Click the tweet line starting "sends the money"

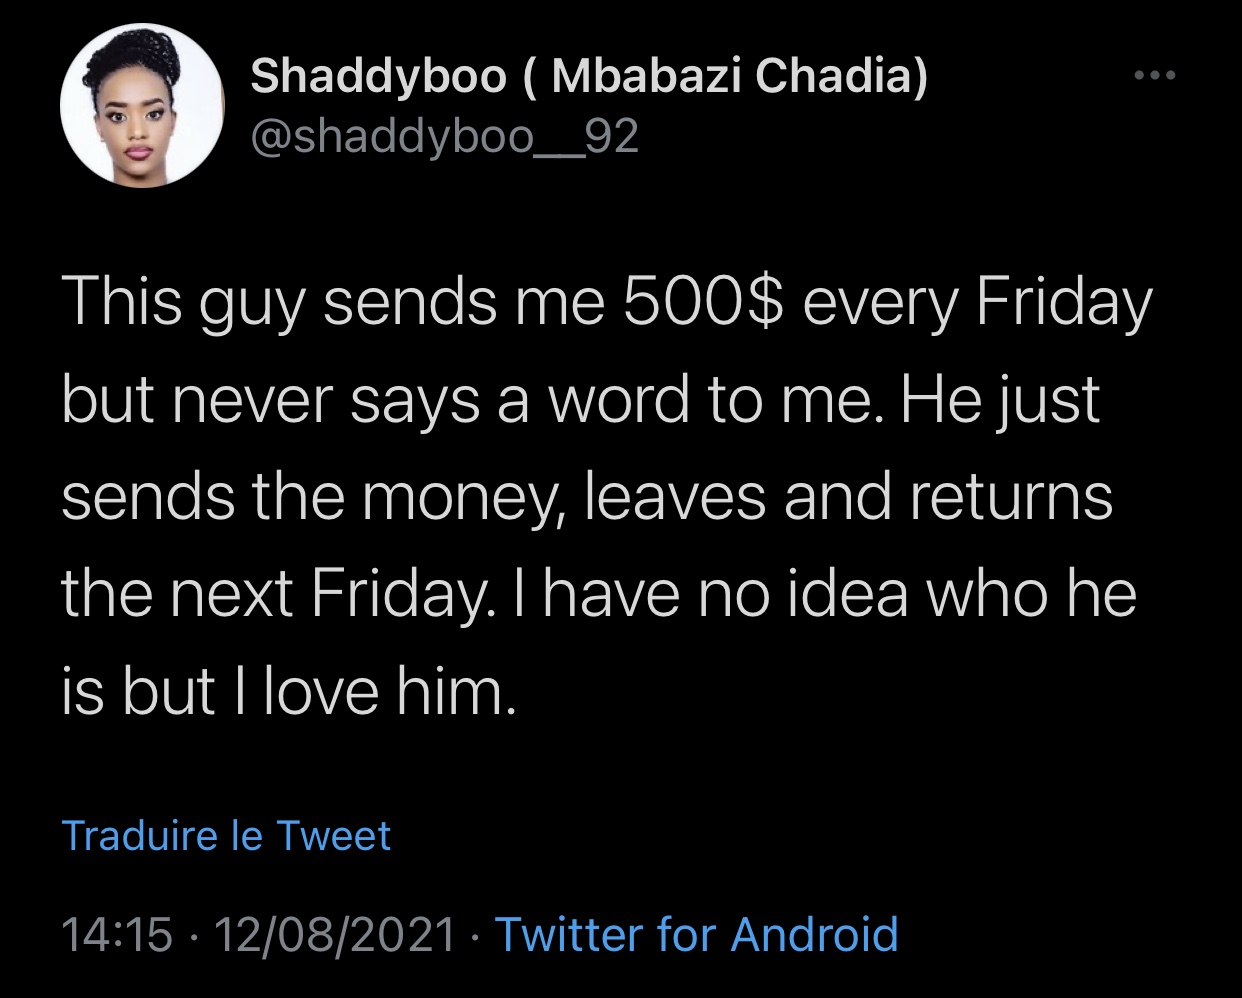(x=587, y=497)
